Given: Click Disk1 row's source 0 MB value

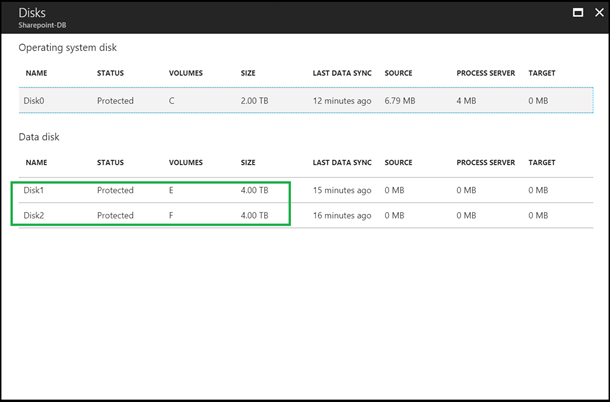Looking at the screenshot, I should point(394,190).
